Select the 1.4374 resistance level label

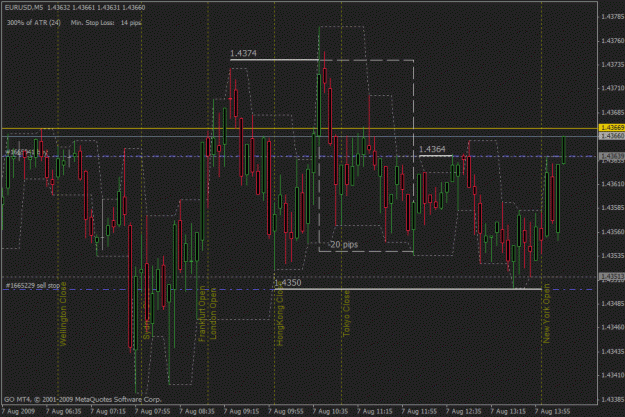tap(244, 53)
